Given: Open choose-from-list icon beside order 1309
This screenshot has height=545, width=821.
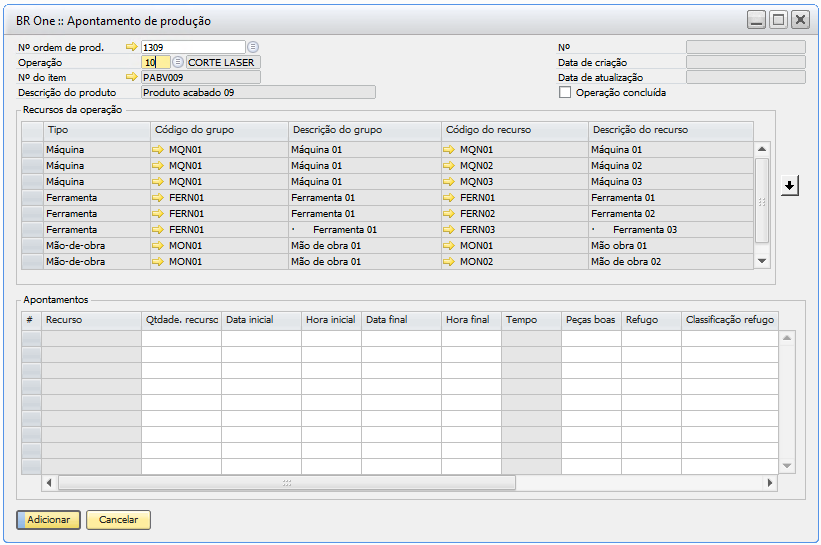Looking at the screenshot, I should (253, 47).
